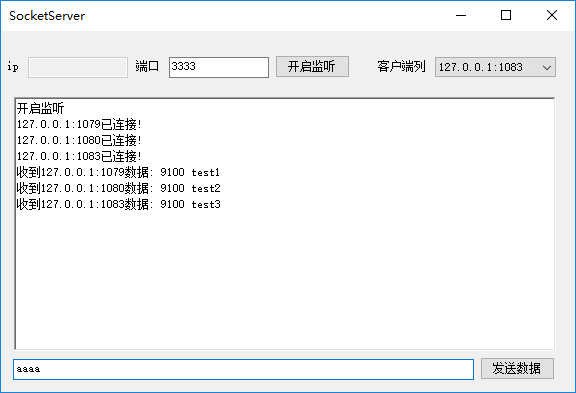Click the 端口 label
The height and width of the screenshot is (393, 576).
(x=147, y=66)
